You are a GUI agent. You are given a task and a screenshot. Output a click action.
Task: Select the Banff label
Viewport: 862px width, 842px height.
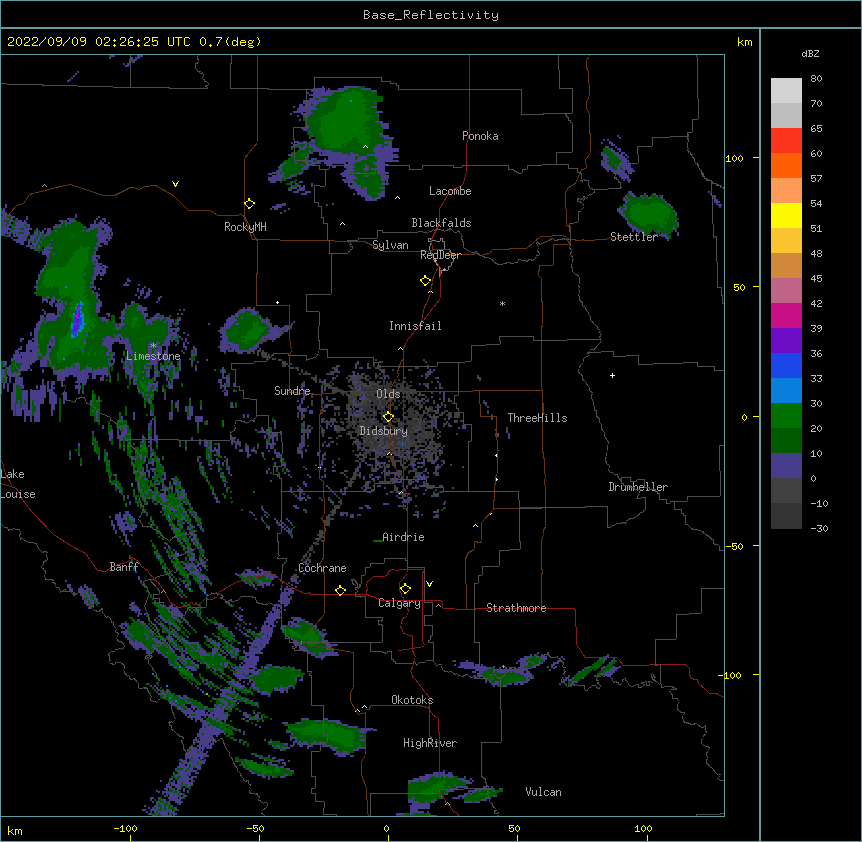(x=124, y=567)
